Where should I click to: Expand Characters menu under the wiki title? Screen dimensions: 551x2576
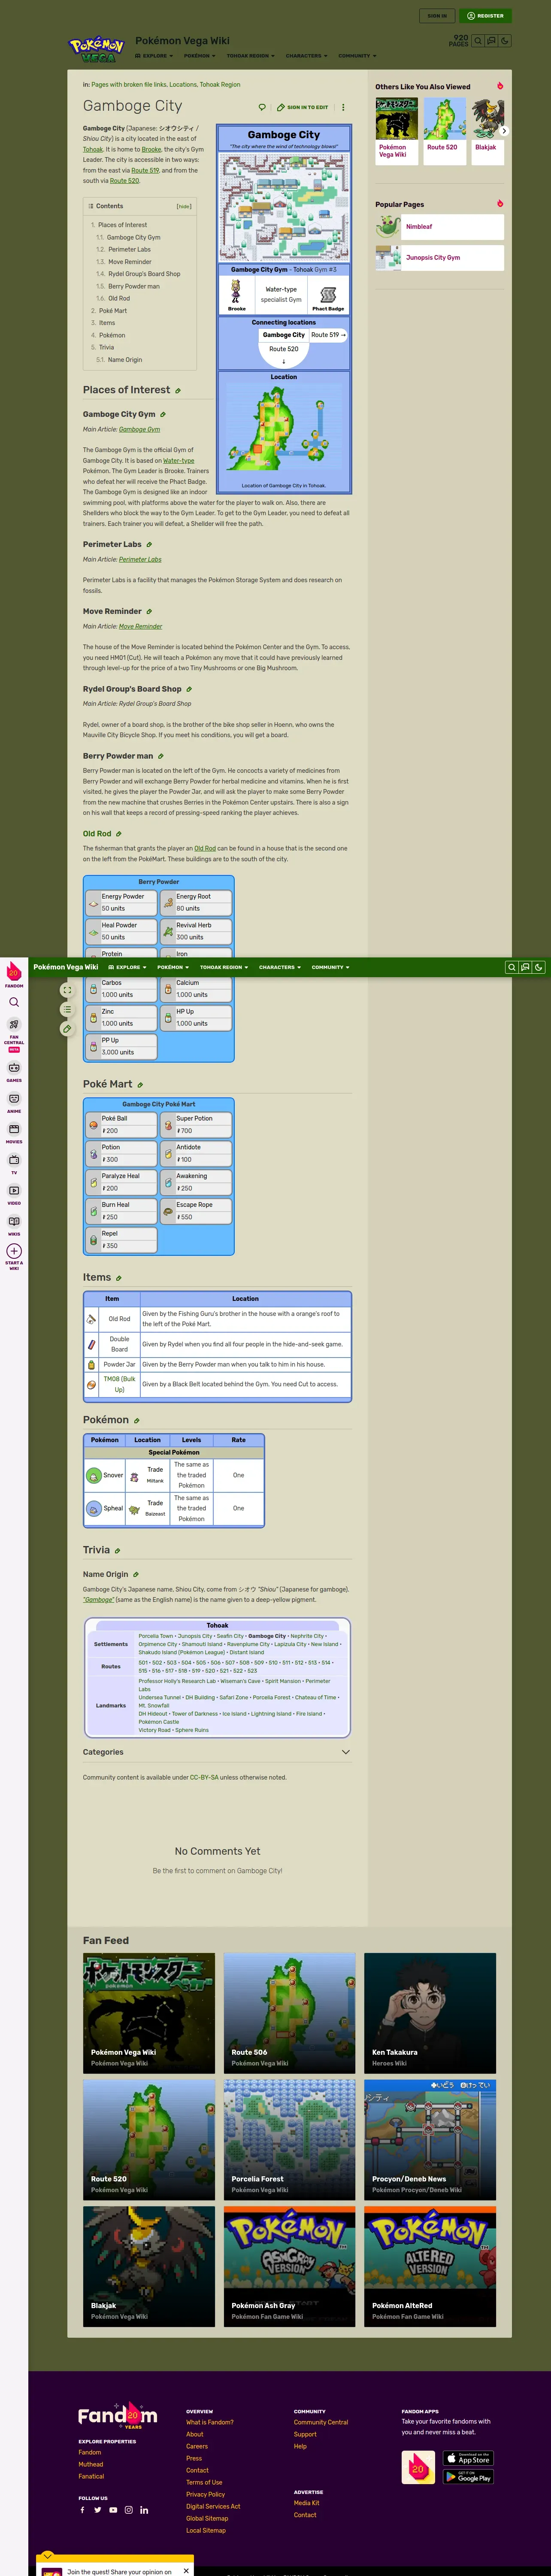306,56
